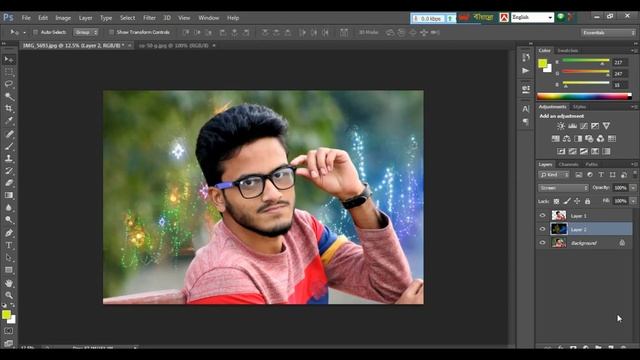Open the English language dropdown

(x=532, y=17)
